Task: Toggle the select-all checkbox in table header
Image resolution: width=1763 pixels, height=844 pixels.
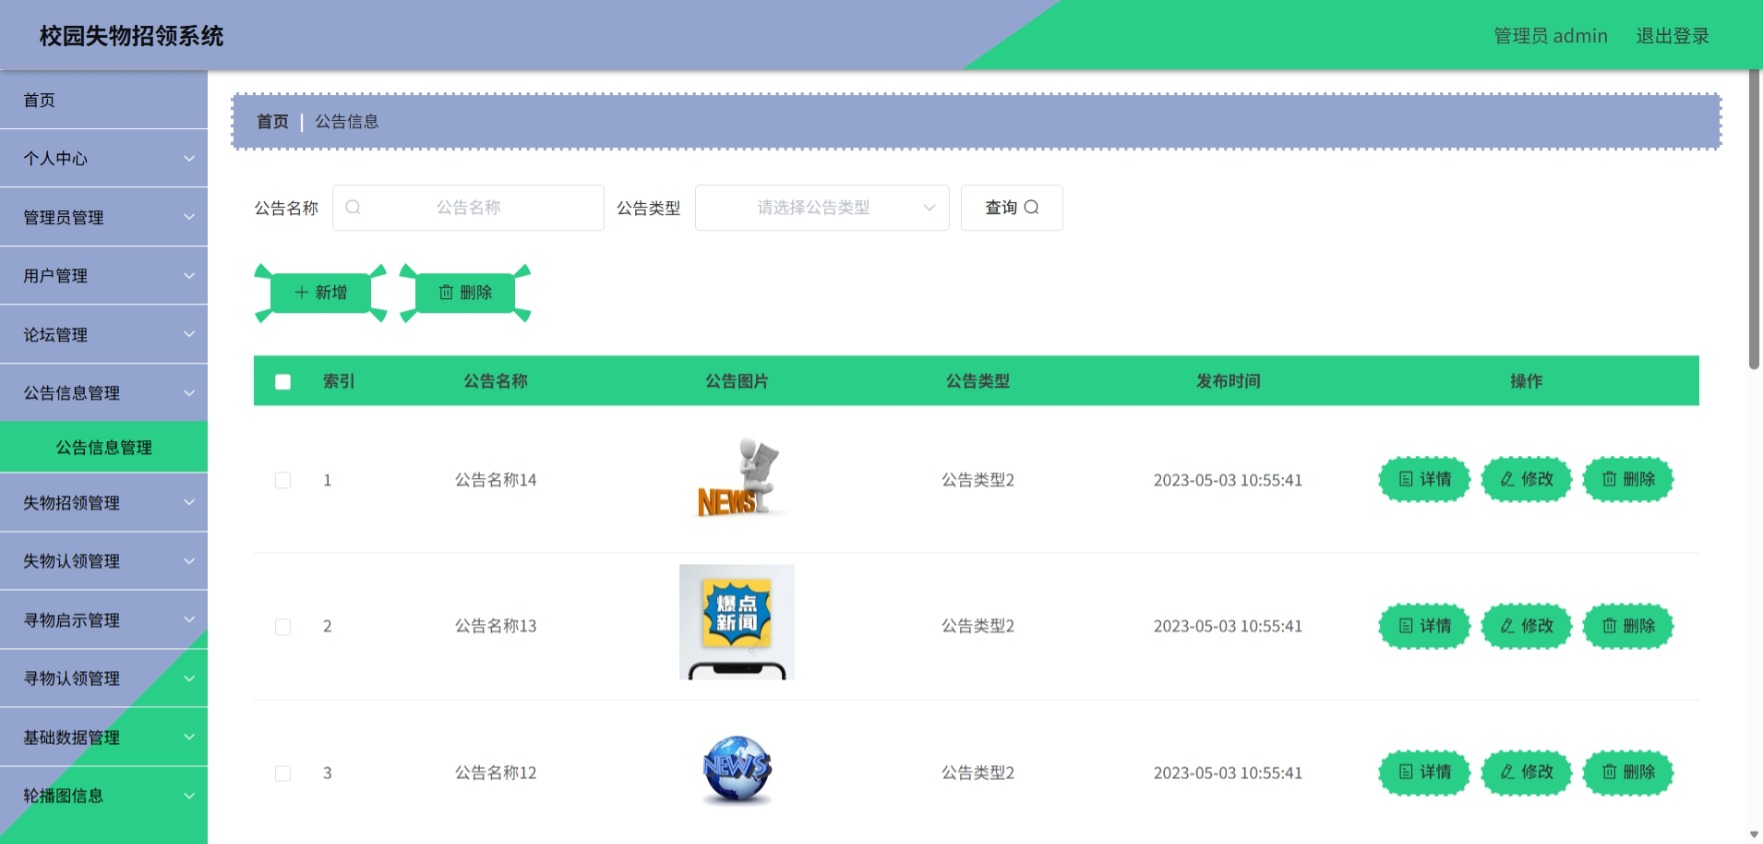Action: tap(283, 381)
